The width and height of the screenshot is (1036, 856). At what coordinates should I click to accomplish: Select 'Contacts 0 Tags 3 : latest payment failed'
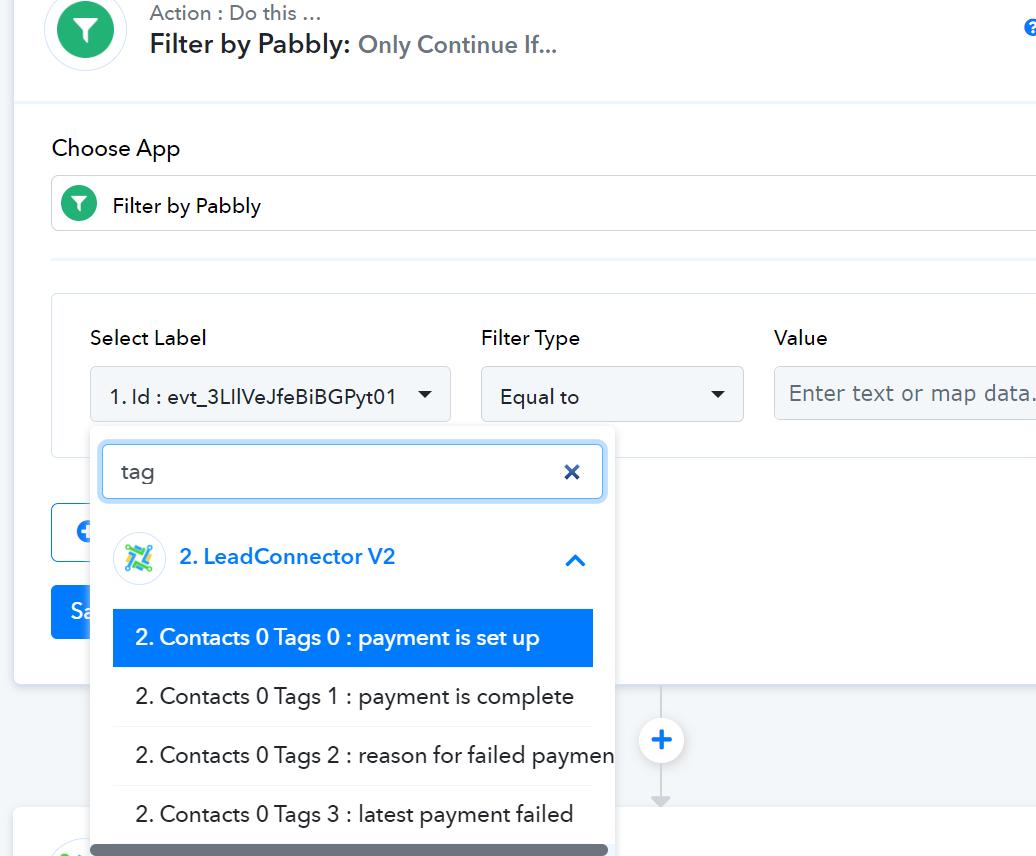tap(353, 814)
